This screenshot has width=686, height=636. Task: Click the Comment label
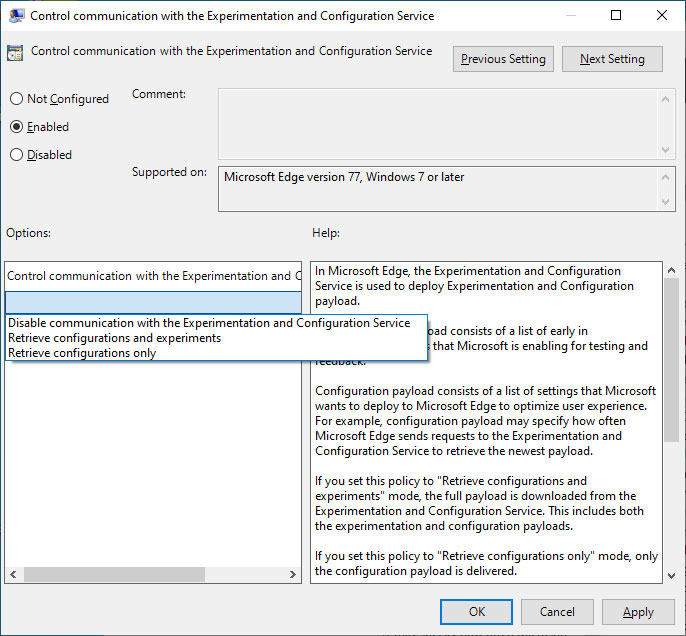pyautogui.click(x=159, y=94)
